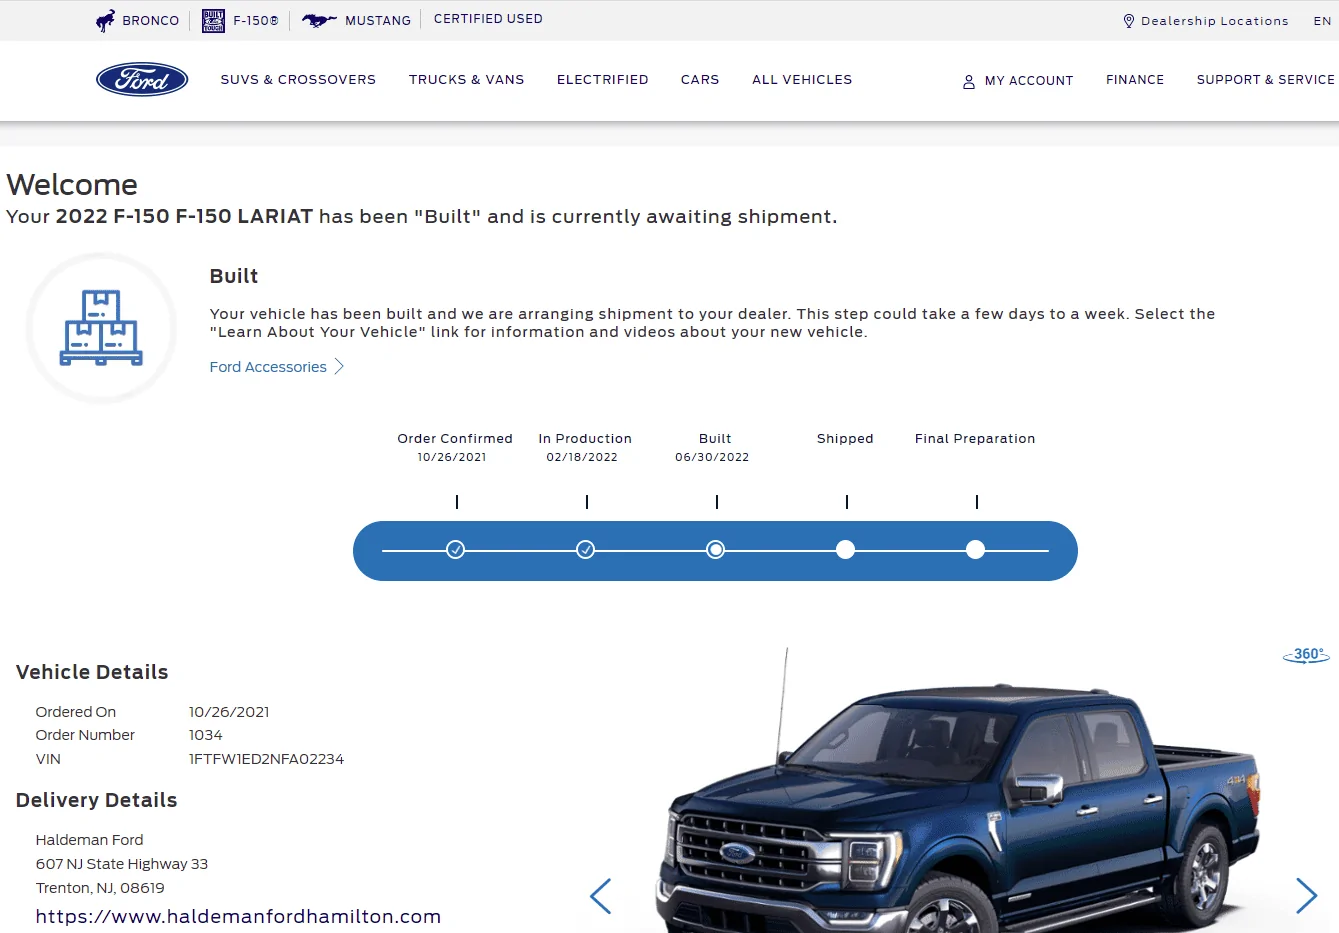This screenshot has height=933, width=1339.
Task: Click the Delivery Details heading
Action: 96,801
